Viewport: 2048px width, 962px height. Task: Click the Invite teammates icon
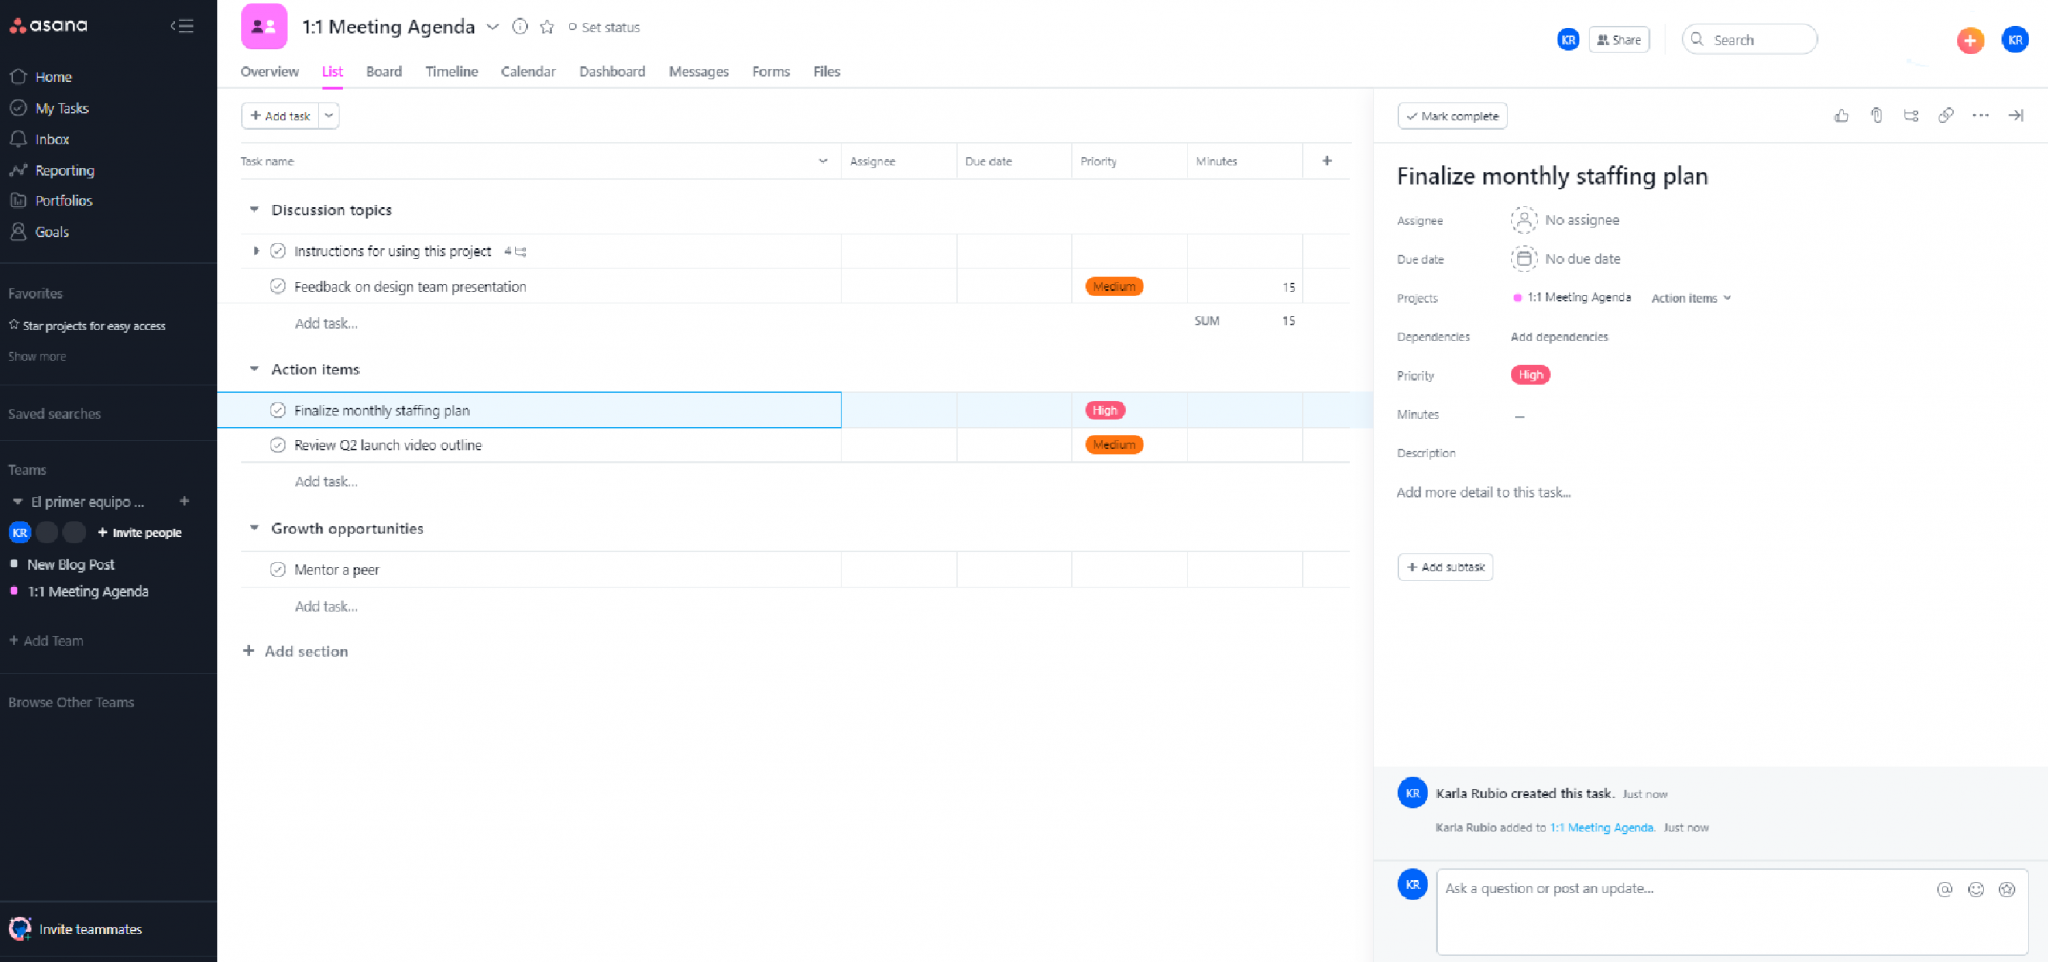tap(20, 929)
